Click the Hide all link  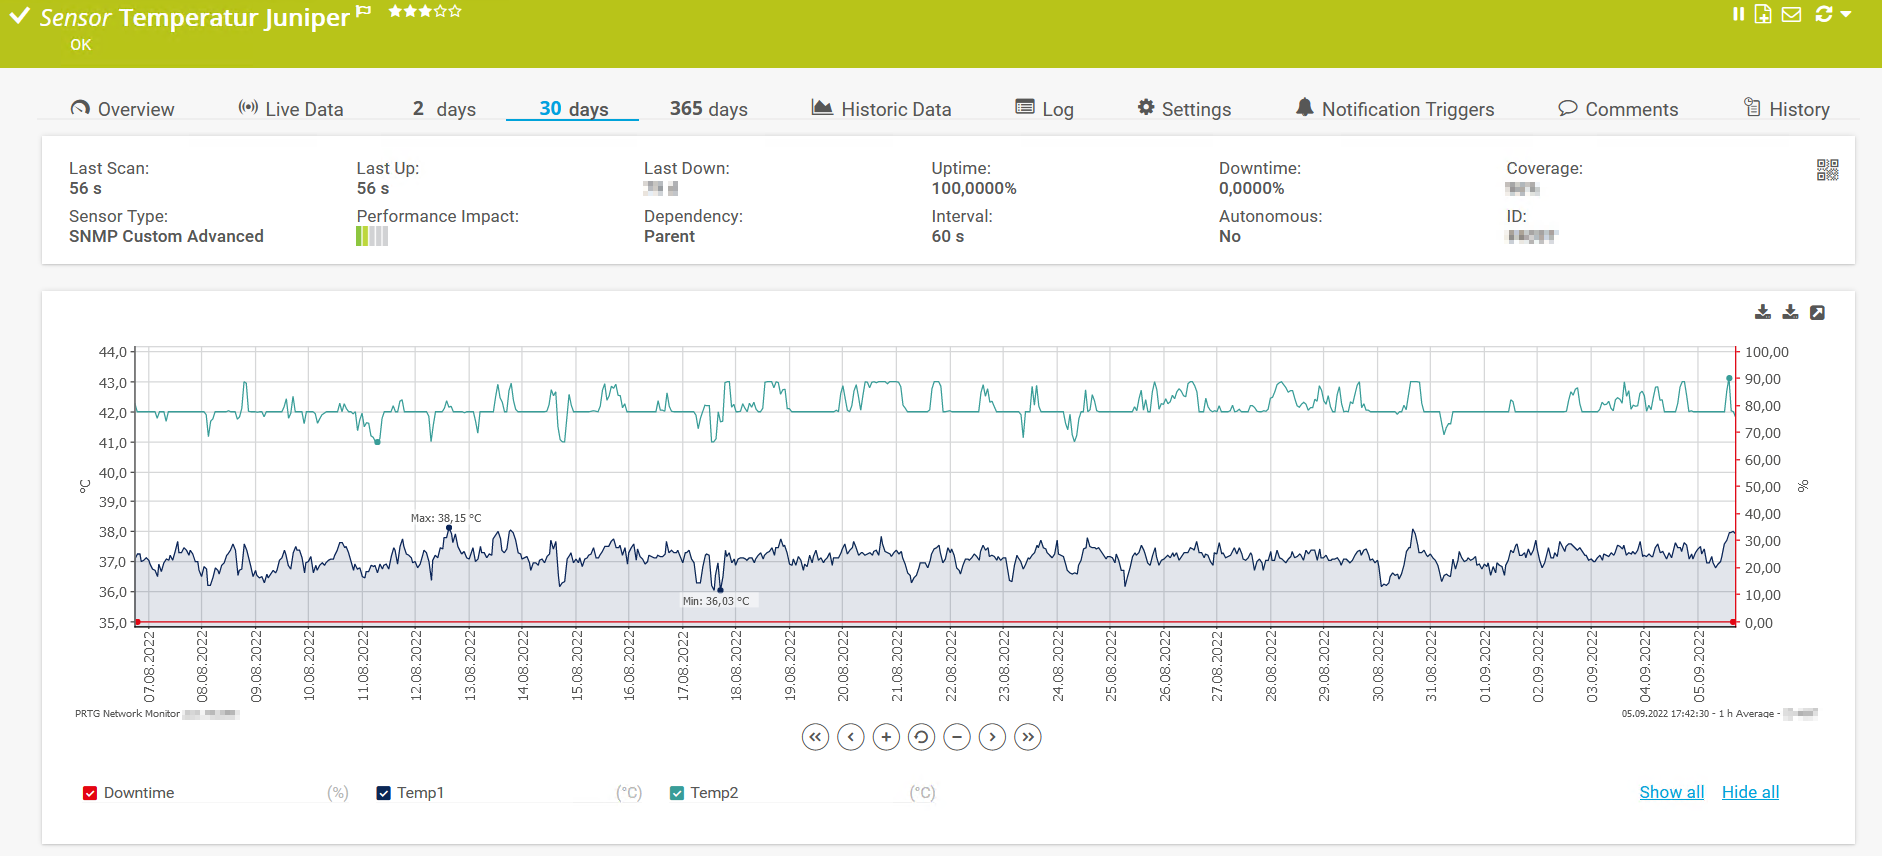click(x=1750, y=792)
